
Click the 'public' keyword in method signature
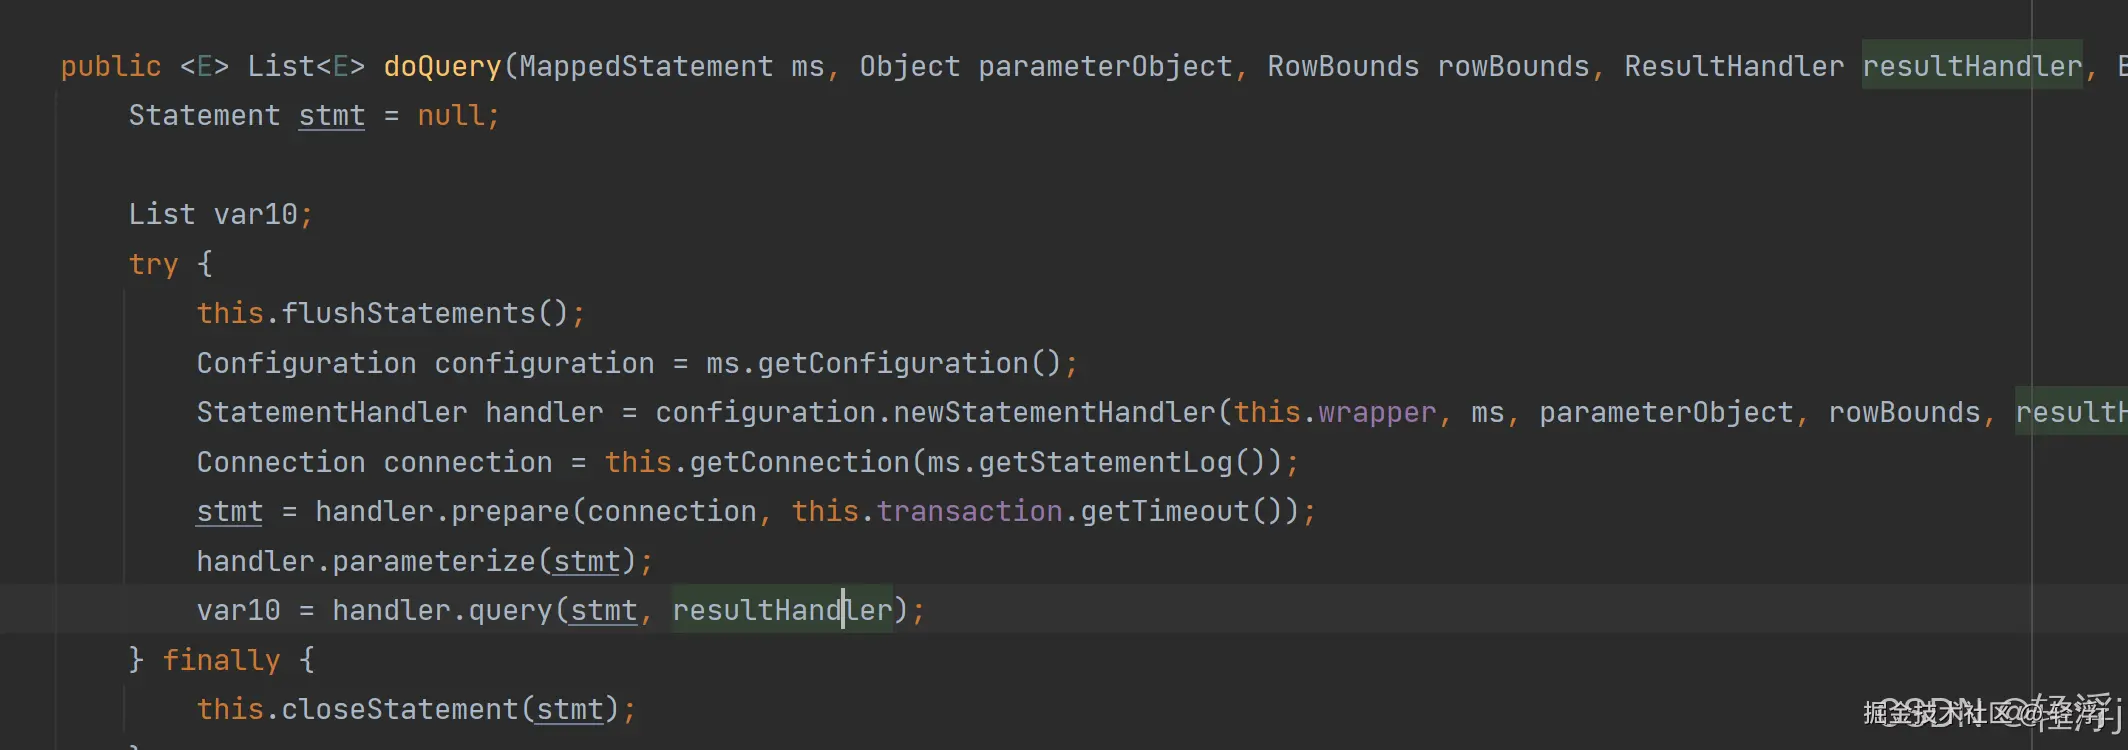(x=111, y=66)
